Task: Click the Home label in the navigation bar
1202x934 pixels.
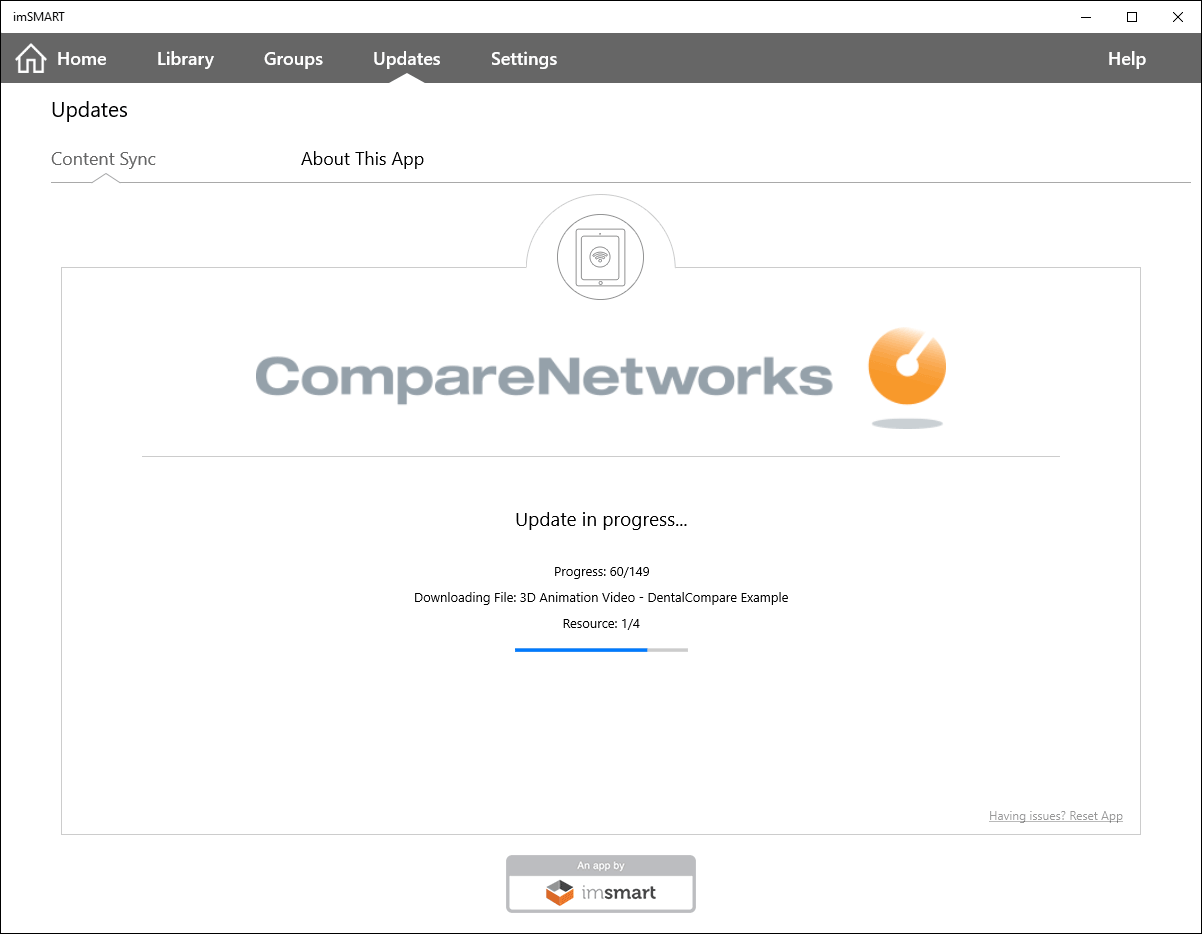Action: 81,59
